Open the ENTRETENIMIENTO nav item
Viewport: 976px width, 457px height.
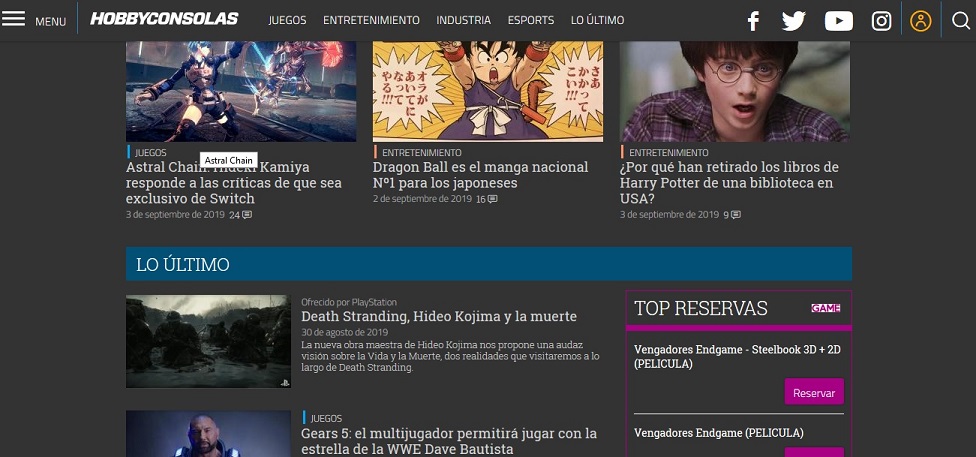pyautogui.click(x=371, y=21)
